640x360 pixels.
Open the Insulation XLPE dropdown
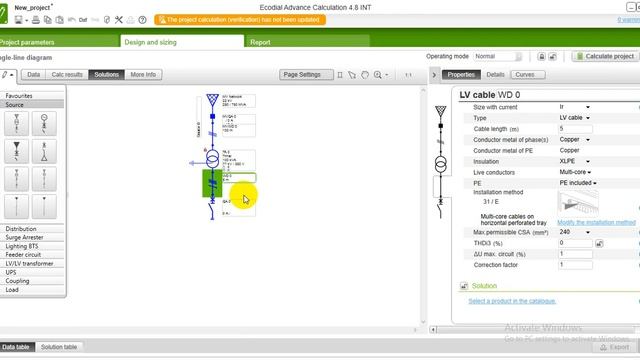pos(588,161)
